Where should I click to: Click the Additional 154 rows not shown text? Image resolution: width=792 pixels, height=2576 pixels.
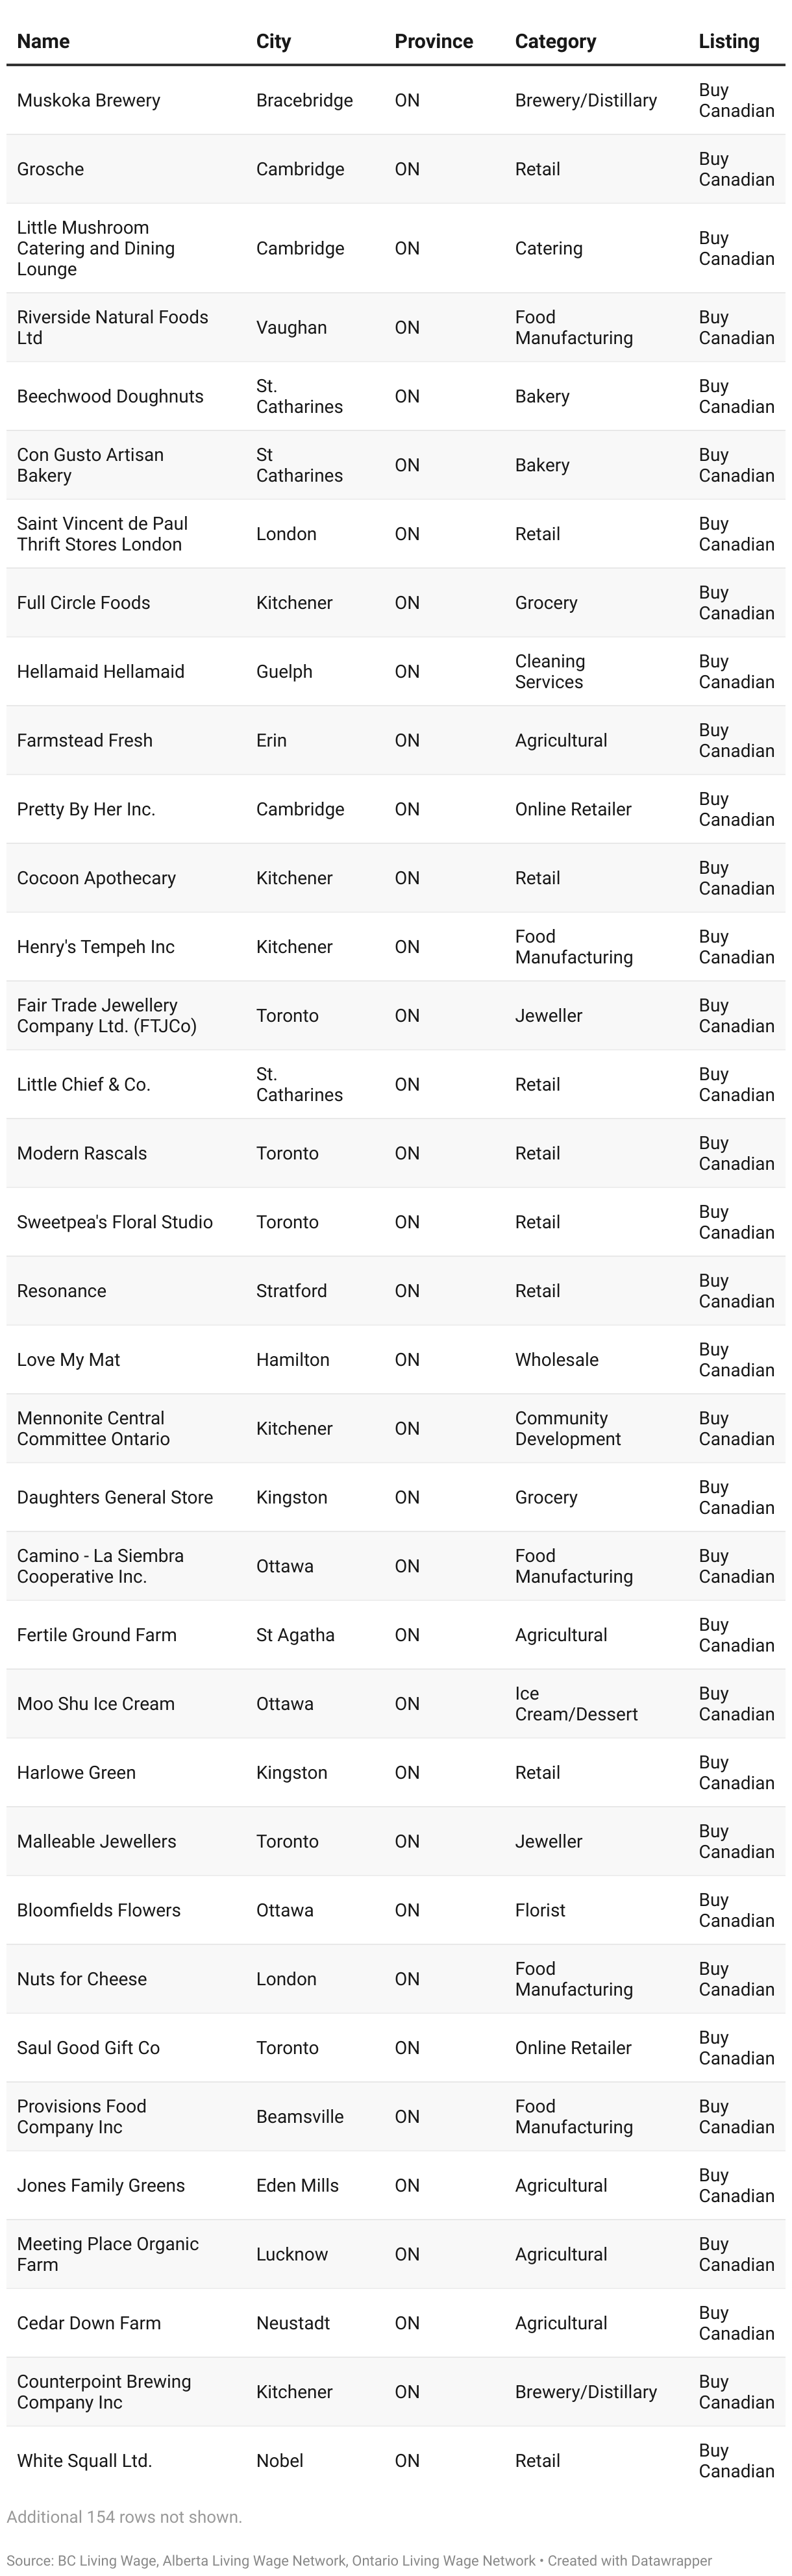(x=124, y=2517)
